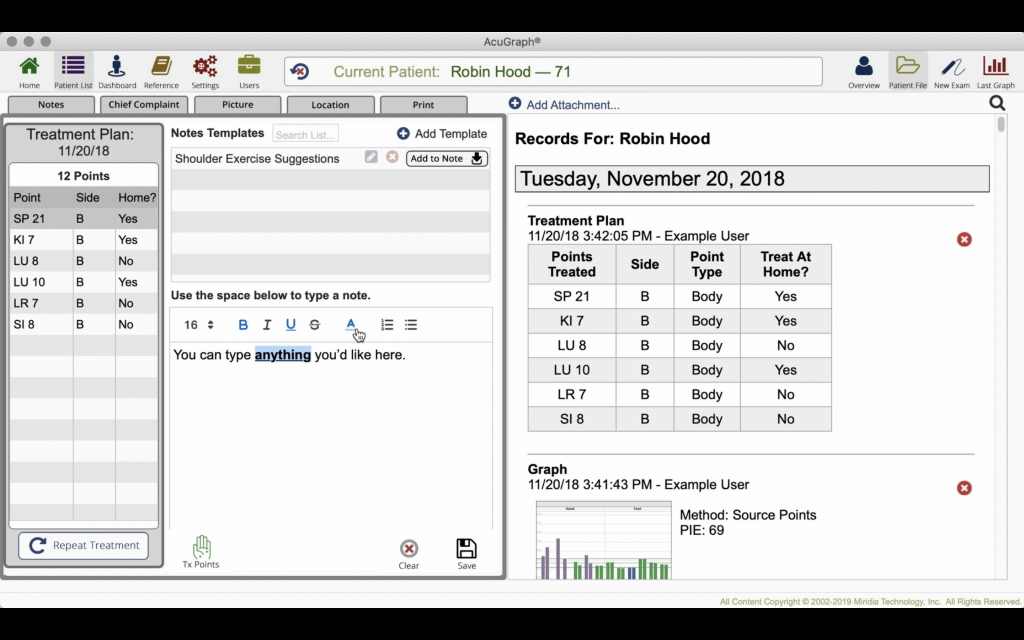Open the Patient List
1024x640 pixels.
[73, 71]
